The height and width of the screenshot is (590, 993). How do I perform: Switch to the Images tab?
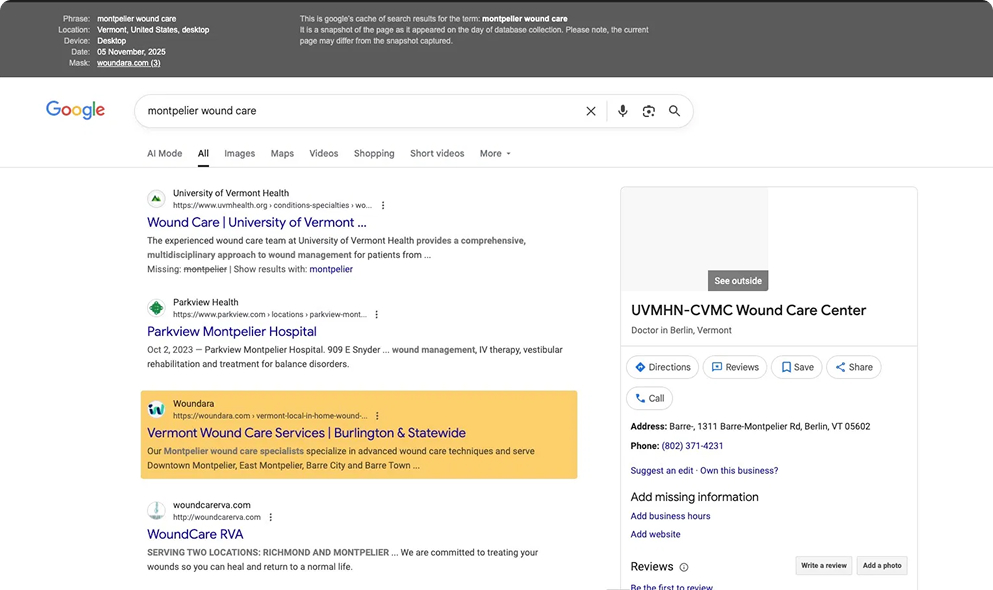point(239,153)
